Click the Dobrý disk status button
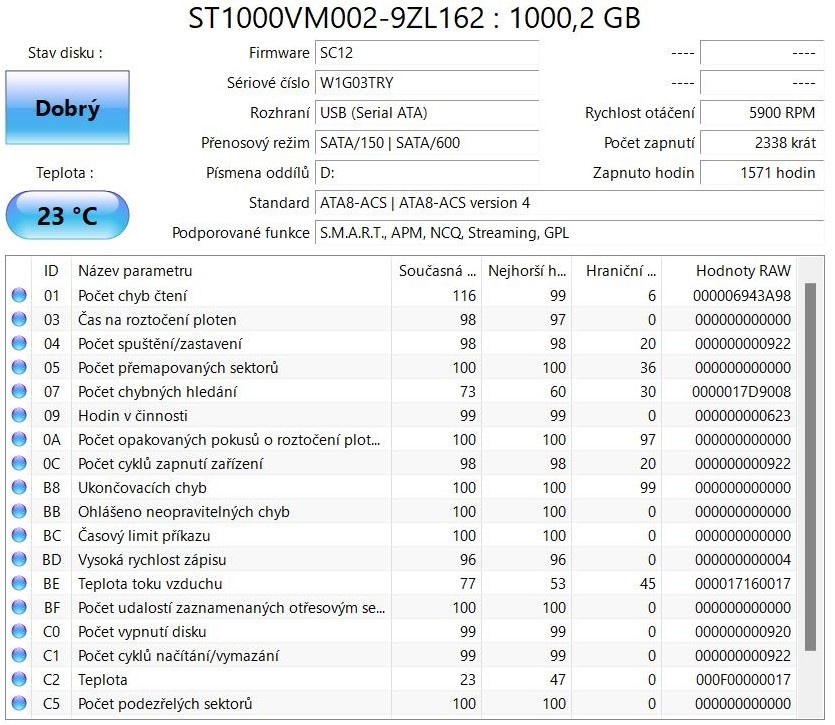The width and height of the screenshot is (835, 725). coord(67,108)
